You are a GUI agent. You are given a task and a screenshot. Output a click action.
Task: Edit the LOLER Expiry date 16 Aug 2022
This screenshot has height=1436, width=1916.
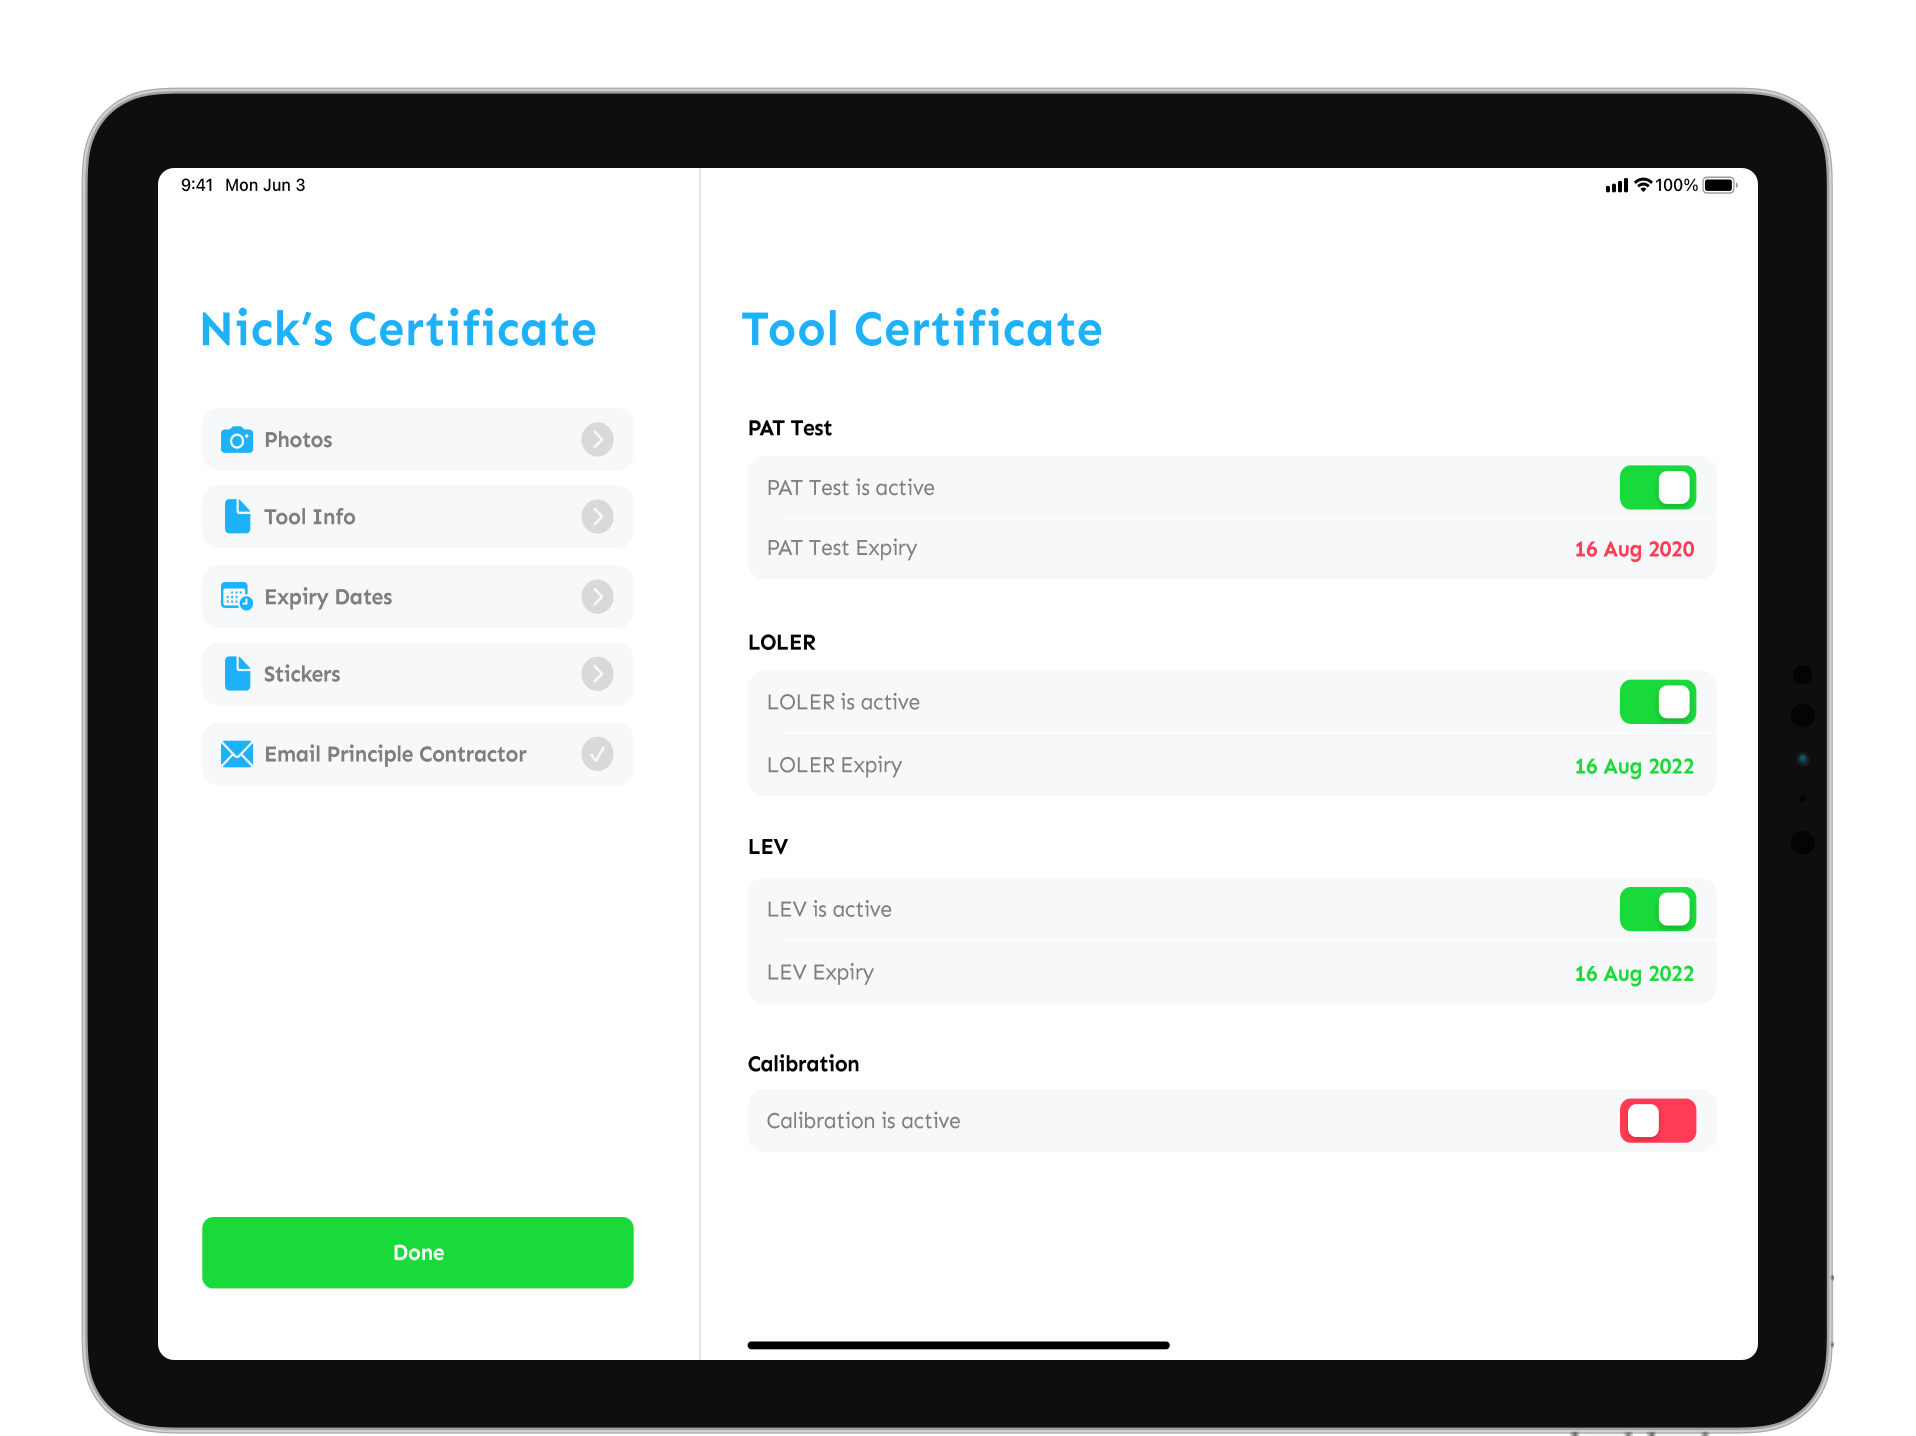point(1634,766)
